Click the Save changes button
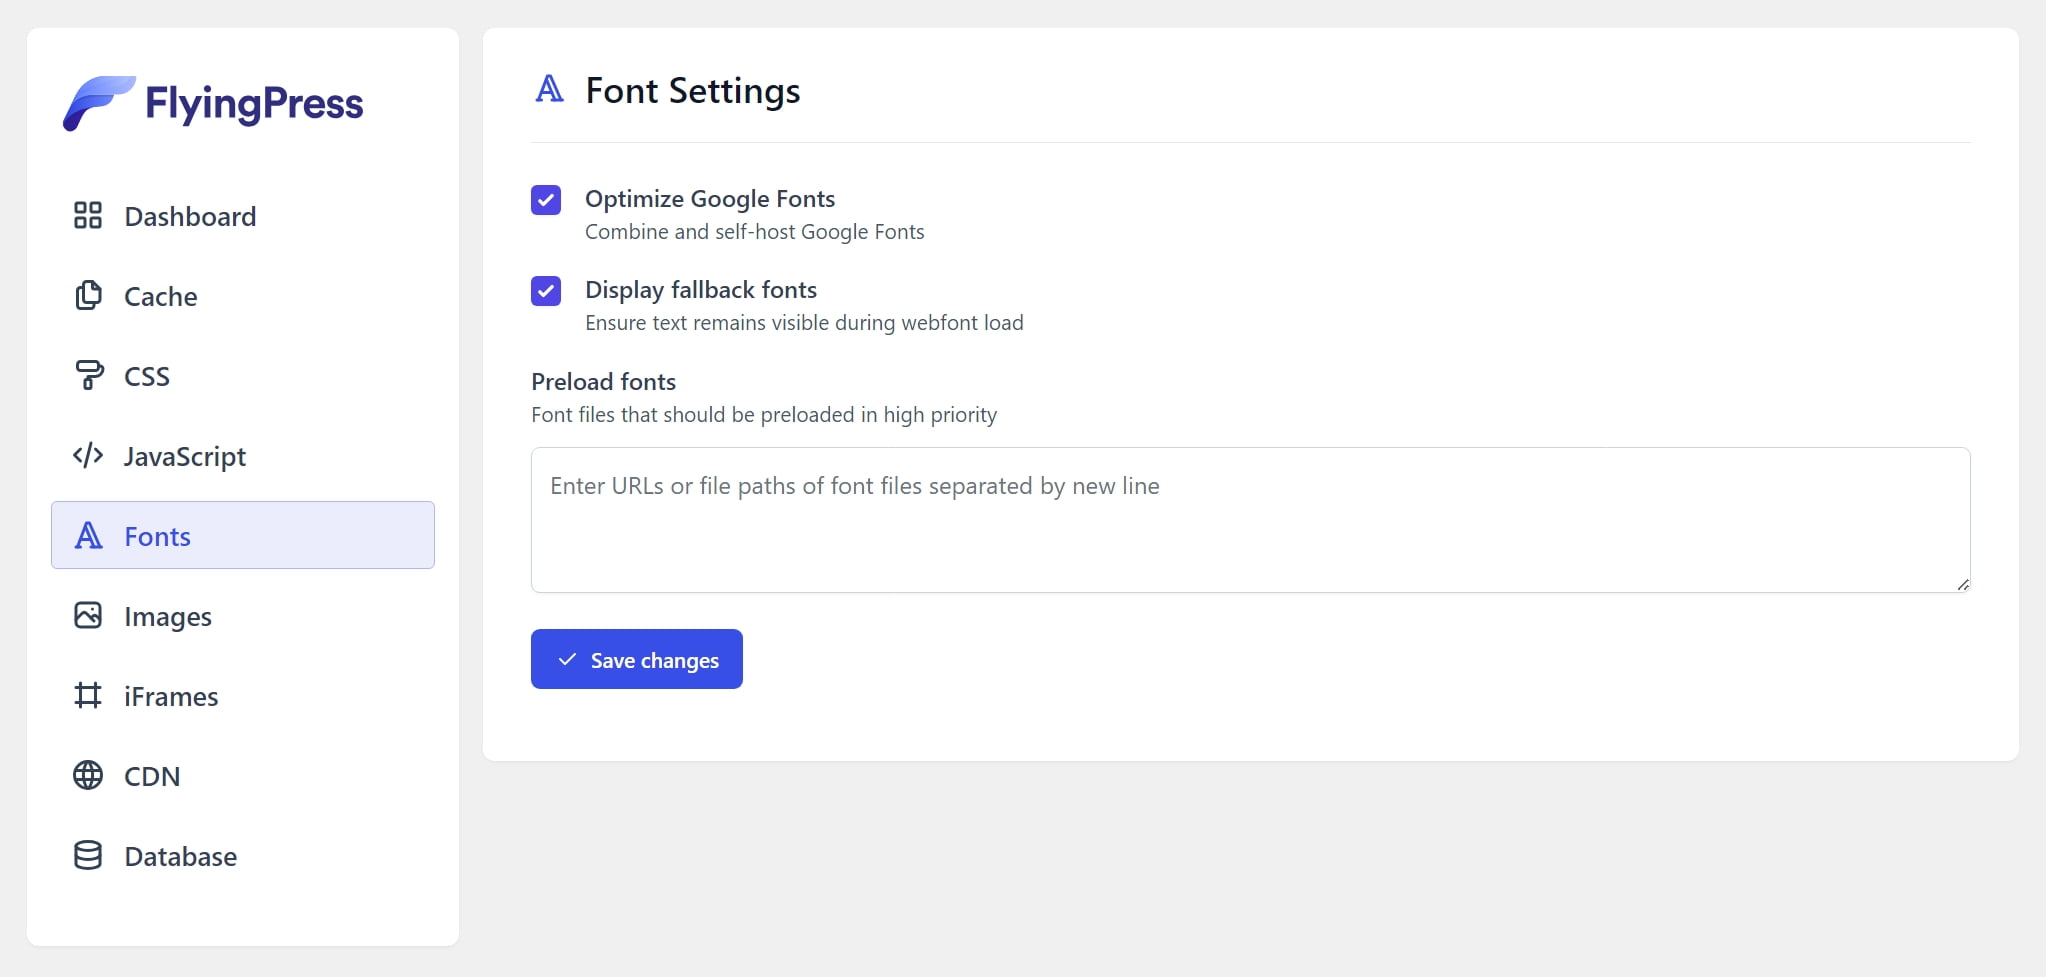Screen dimensions: 2046x977 coord(637,659)
